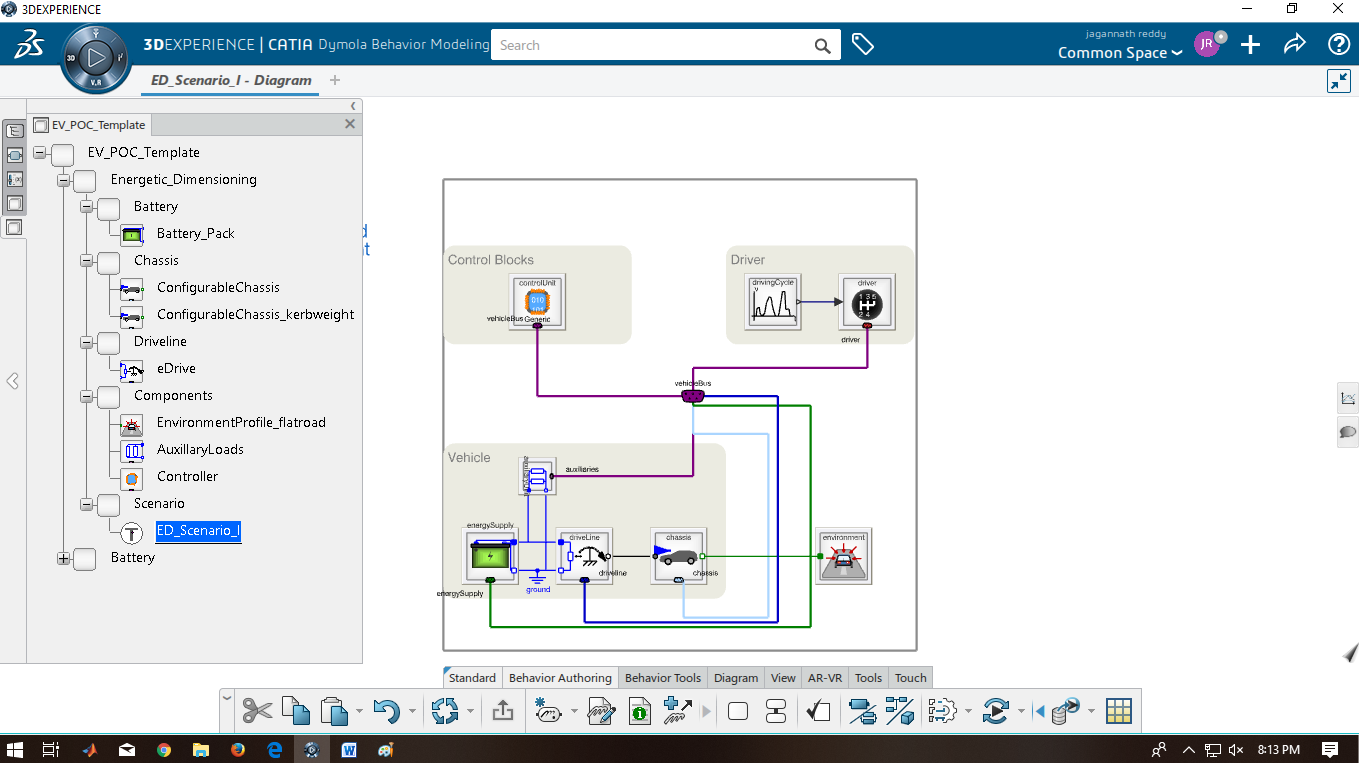The width and height of the screenshot is (1359, 763).
Task: Close the EV_POC_Template panel
Action: [x=350, y=124]
